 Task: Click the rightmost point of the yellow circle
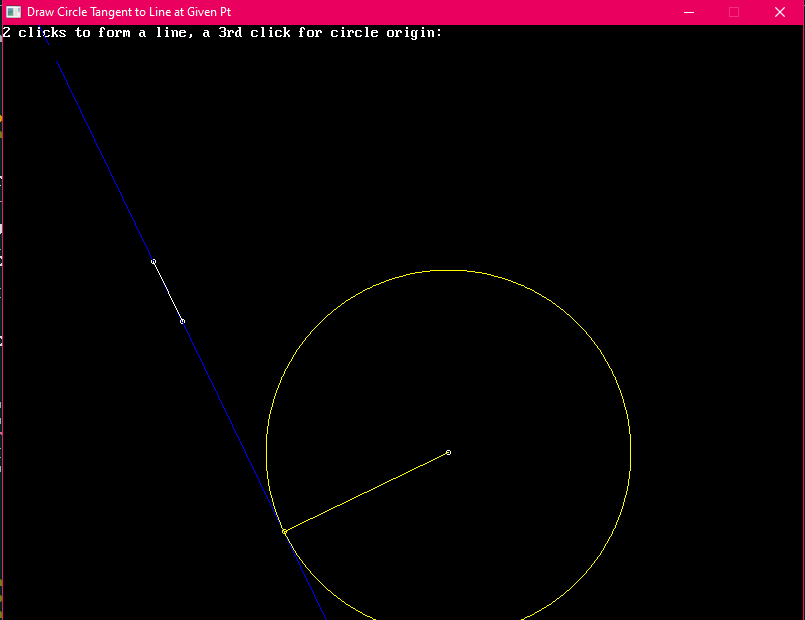tap(631, 453)
